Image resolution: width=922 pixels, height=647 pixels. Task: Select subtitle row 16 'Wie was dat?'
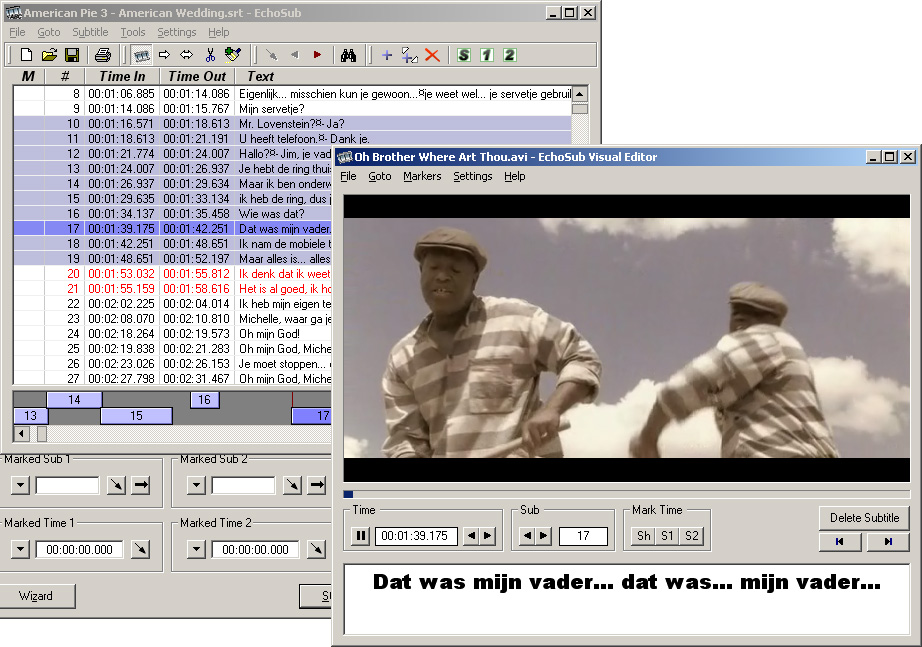coord(172,214)
